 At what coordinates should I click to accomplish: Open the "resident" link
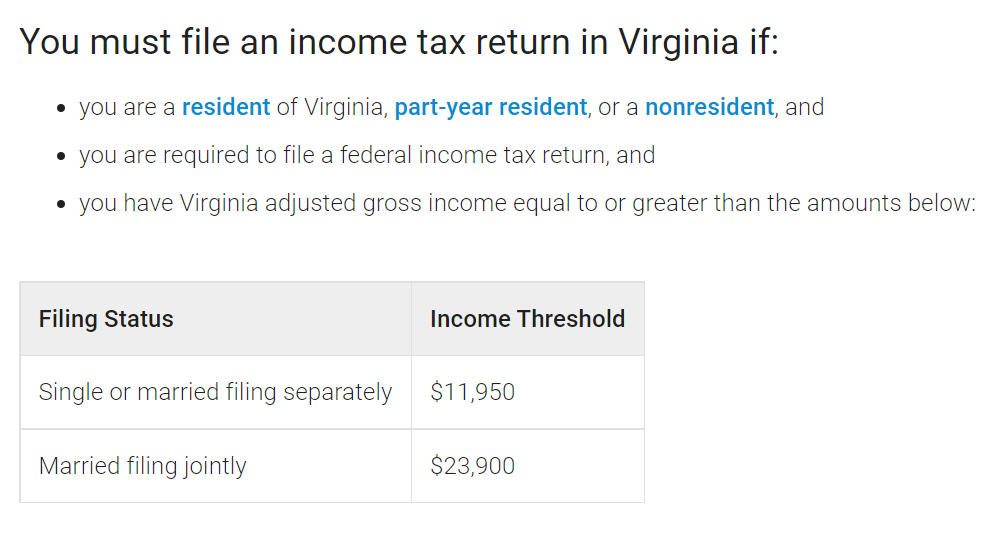[x=226, y=107]
